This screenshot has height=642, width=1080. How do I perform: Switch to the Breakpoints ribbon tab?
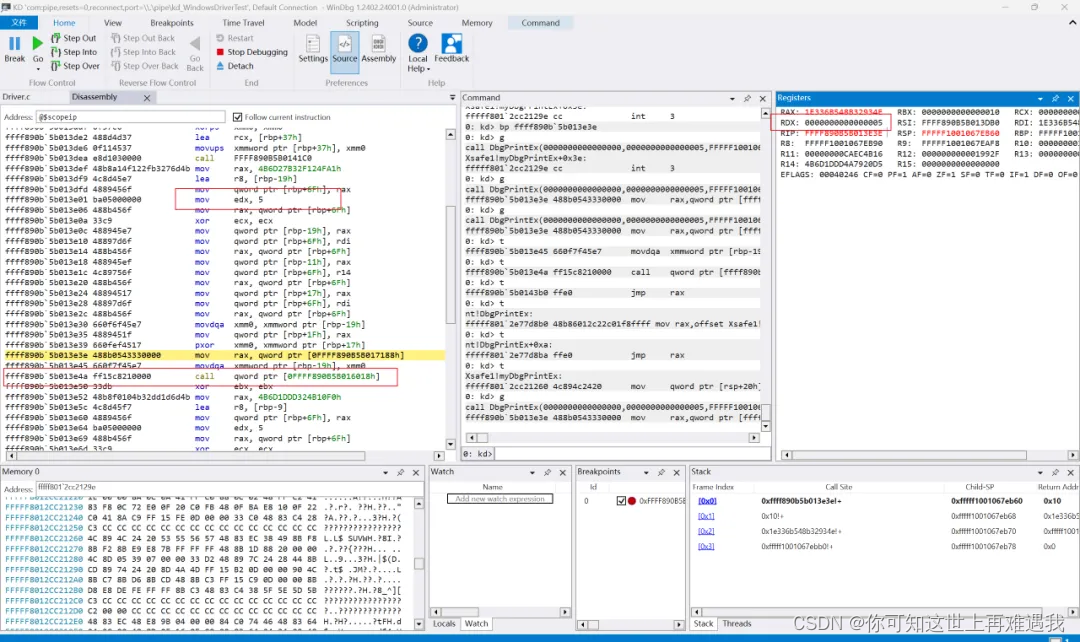172,23
